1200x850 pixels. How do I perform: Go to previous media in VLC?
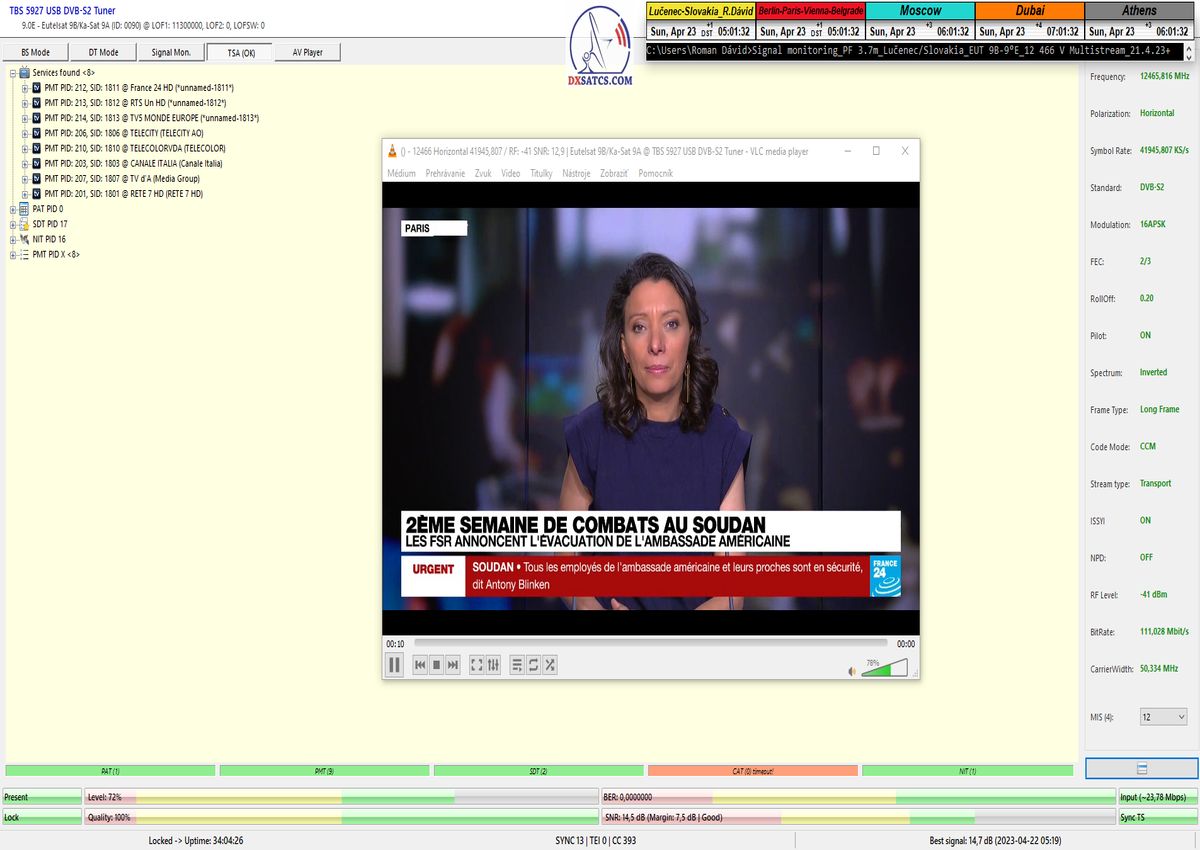[x=421, y=664]
